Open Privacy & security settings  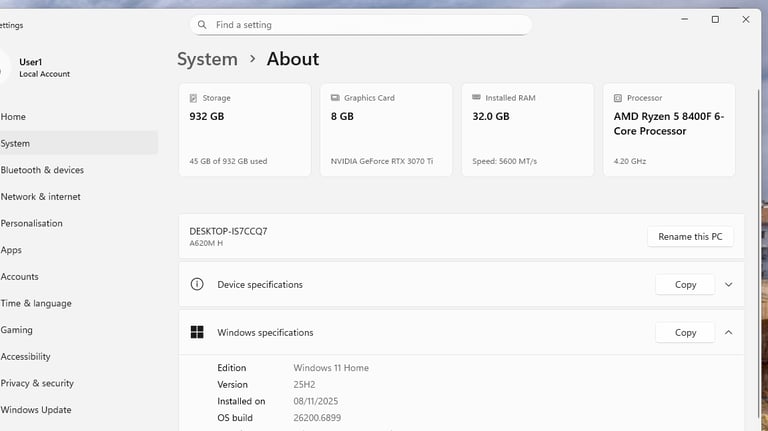coord(78,383)
